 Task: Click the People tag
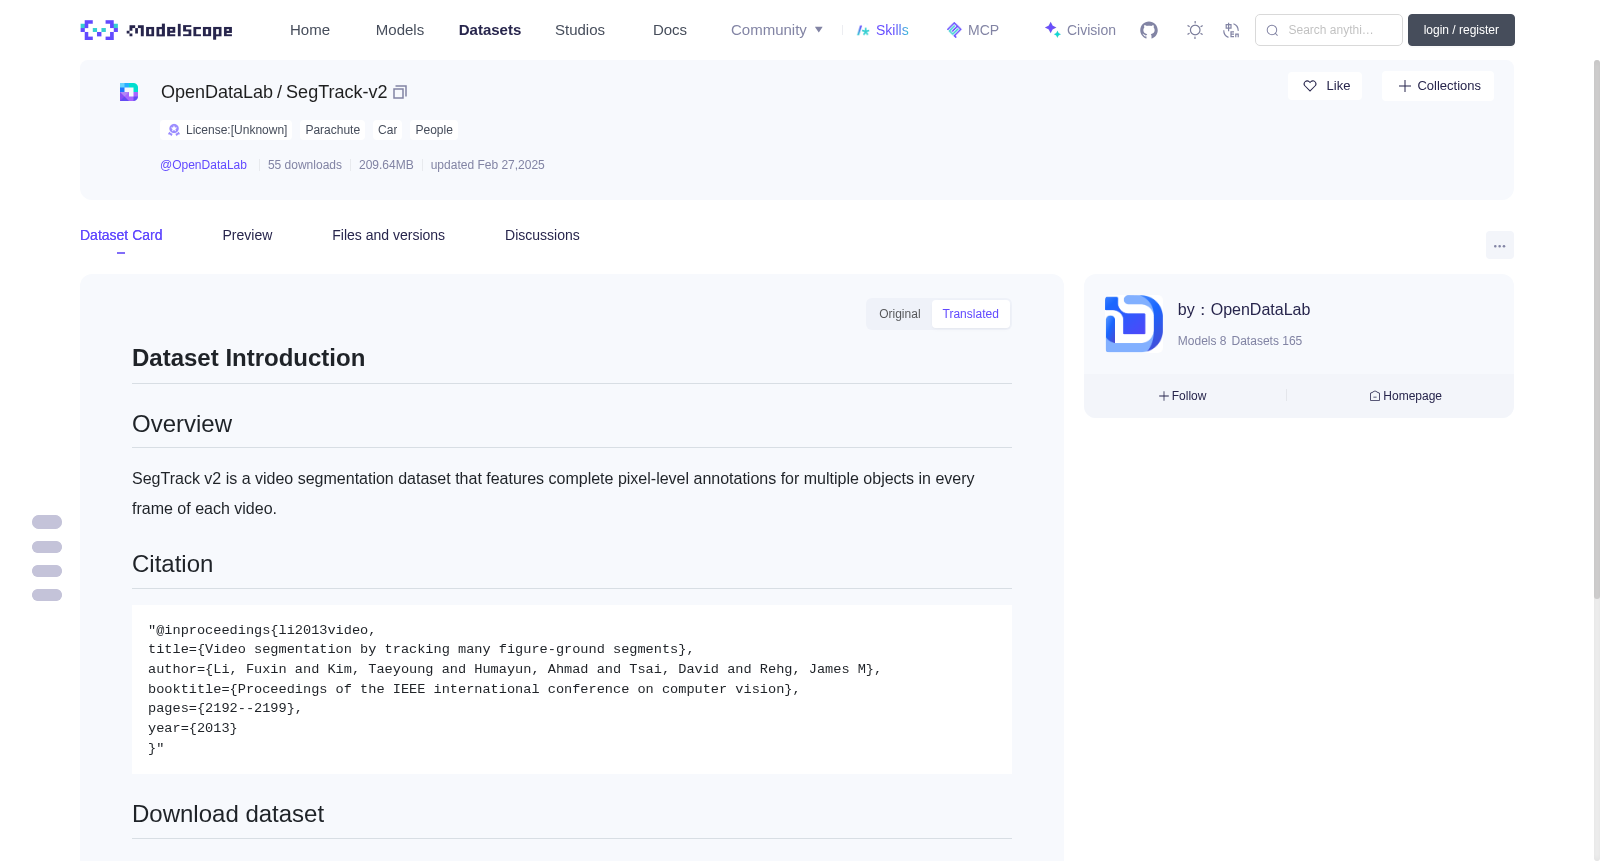(434, 130)
